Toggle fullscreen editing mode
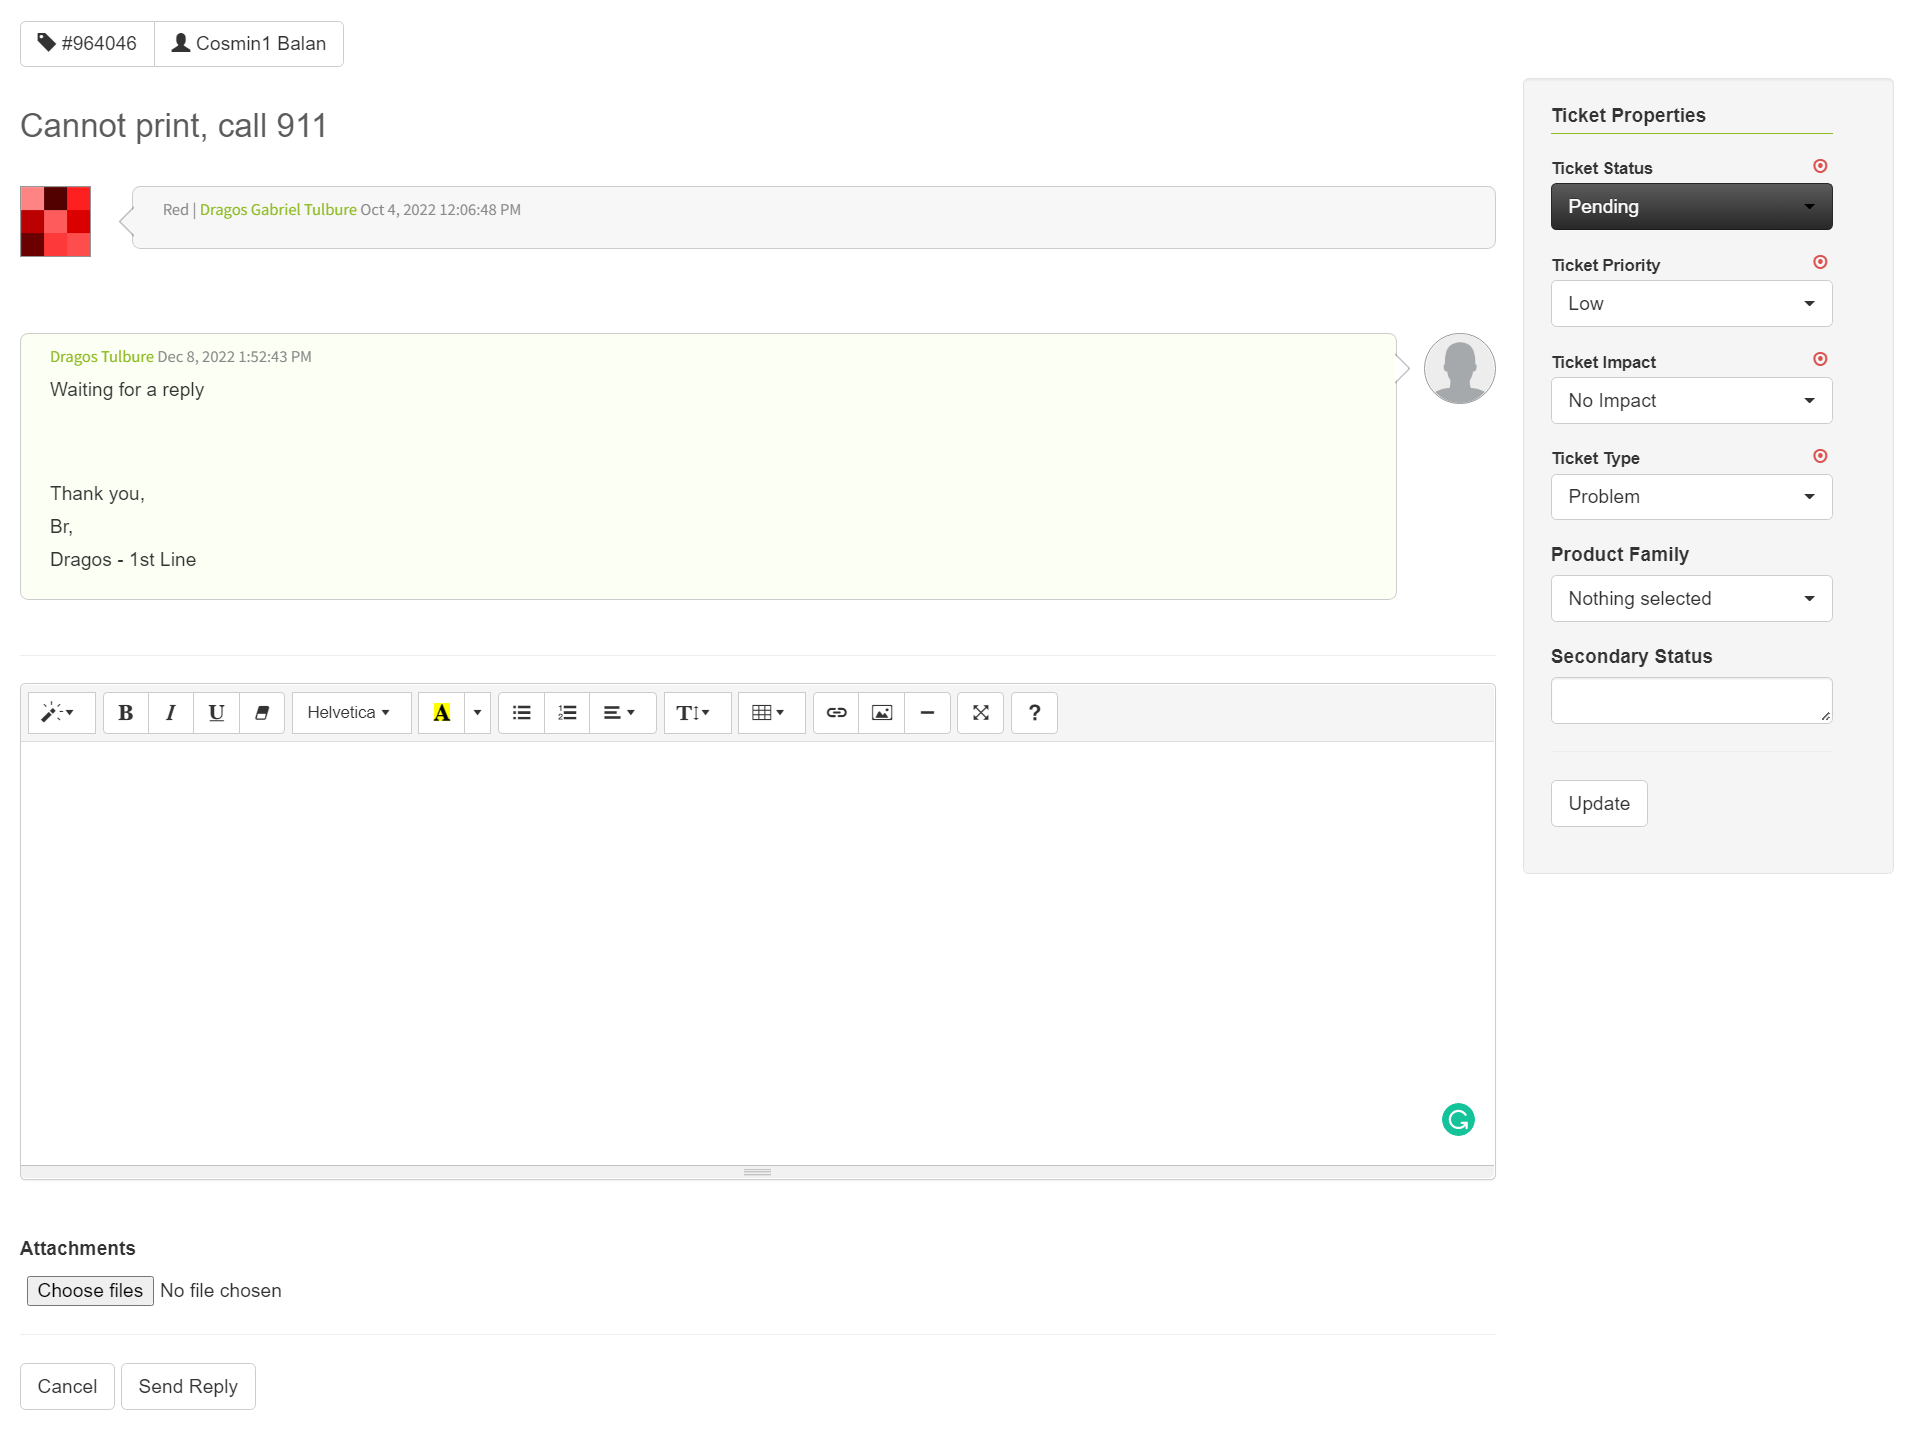The width and height of the screenshot is (1915, 1443). (x=980, y=712)
